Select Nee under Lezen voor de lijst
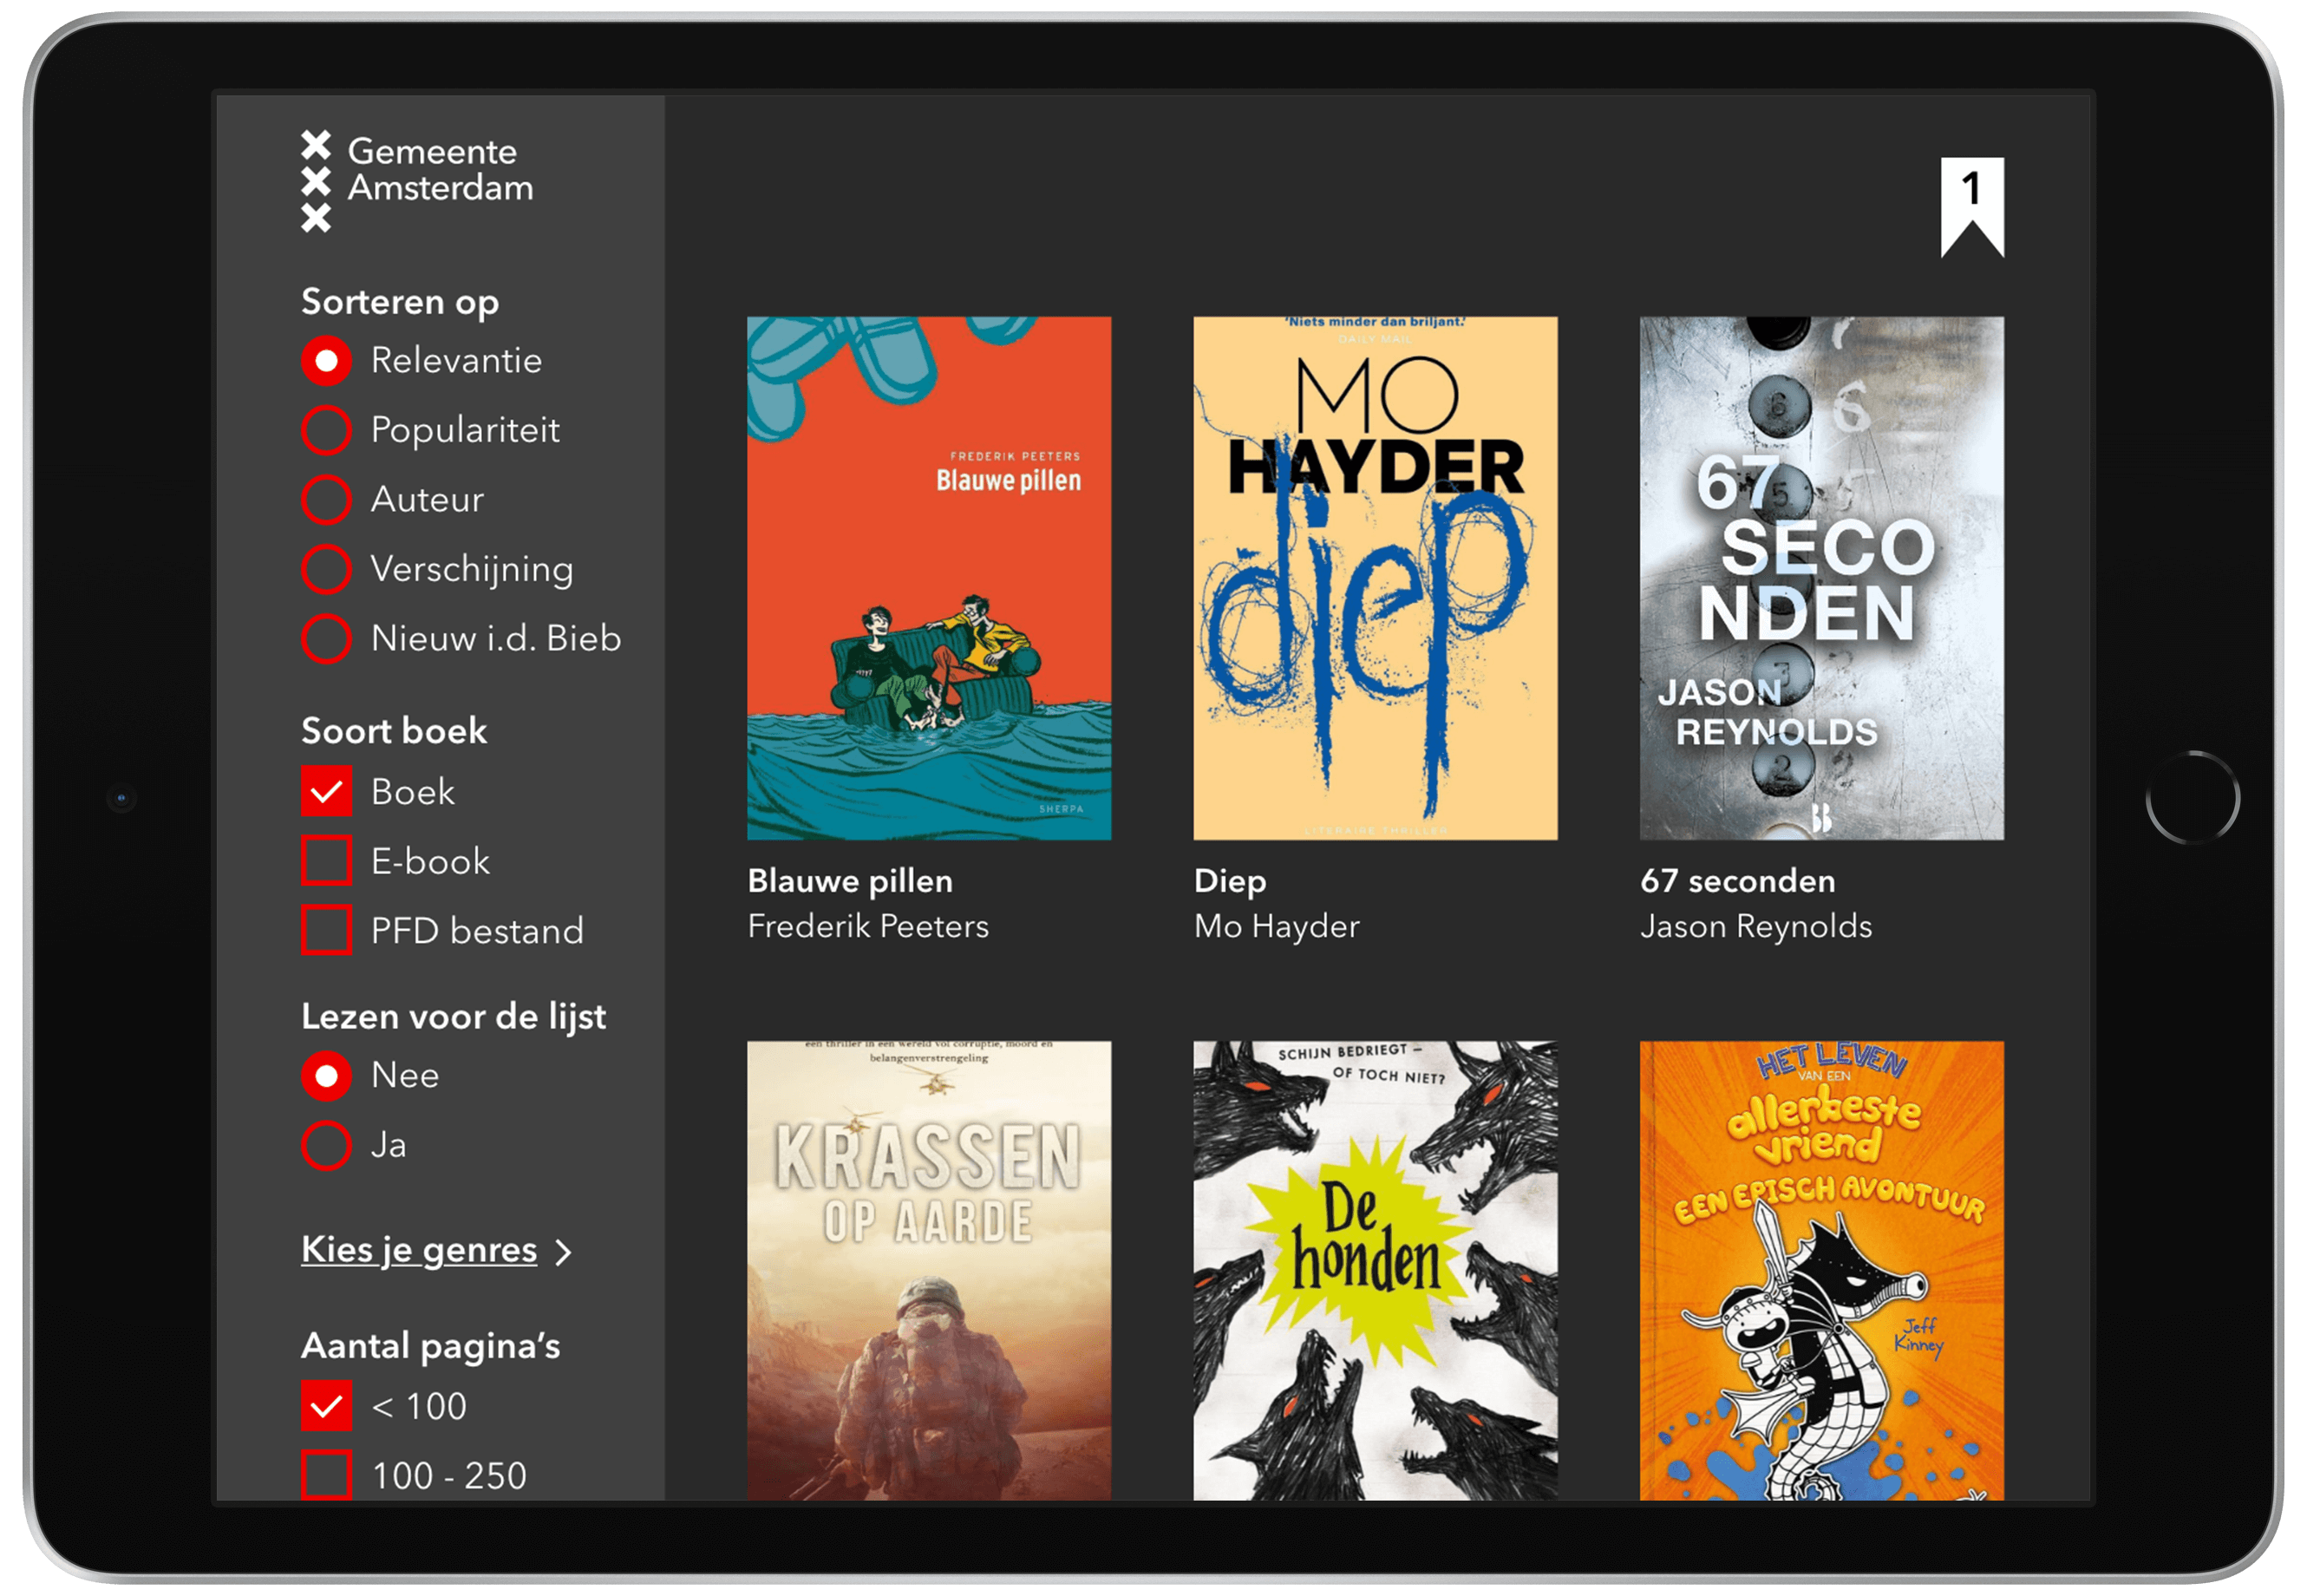The height and width of the screenshot is (1596, 2307). 326,1076
